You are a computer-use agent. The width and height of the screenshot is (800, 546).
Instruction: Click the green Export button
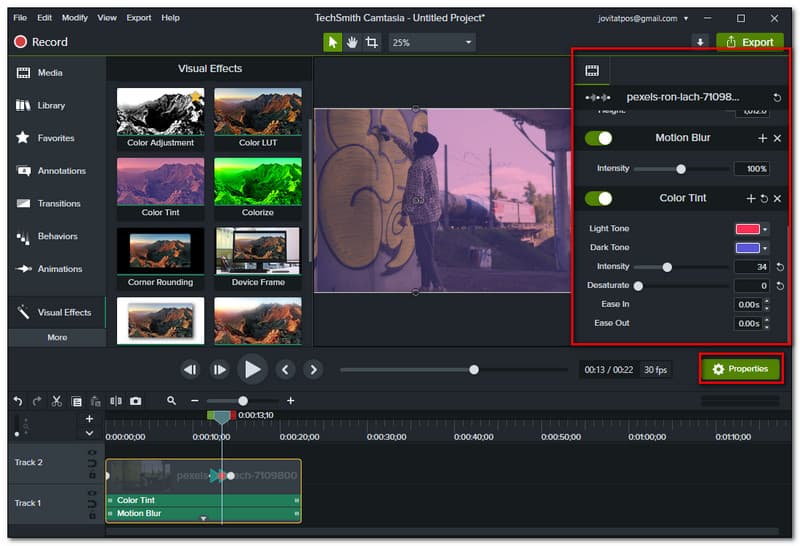point(749,42)
